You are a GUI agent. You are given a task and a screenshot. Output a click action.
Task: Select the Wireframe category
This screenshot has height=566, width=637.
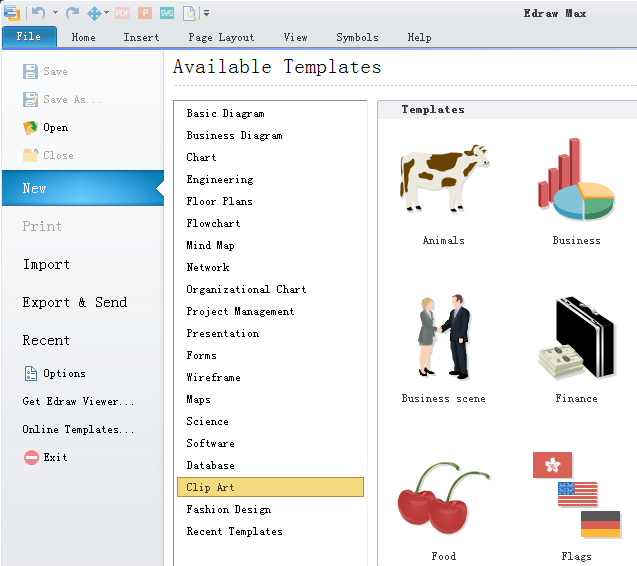(x=213, y=377)
